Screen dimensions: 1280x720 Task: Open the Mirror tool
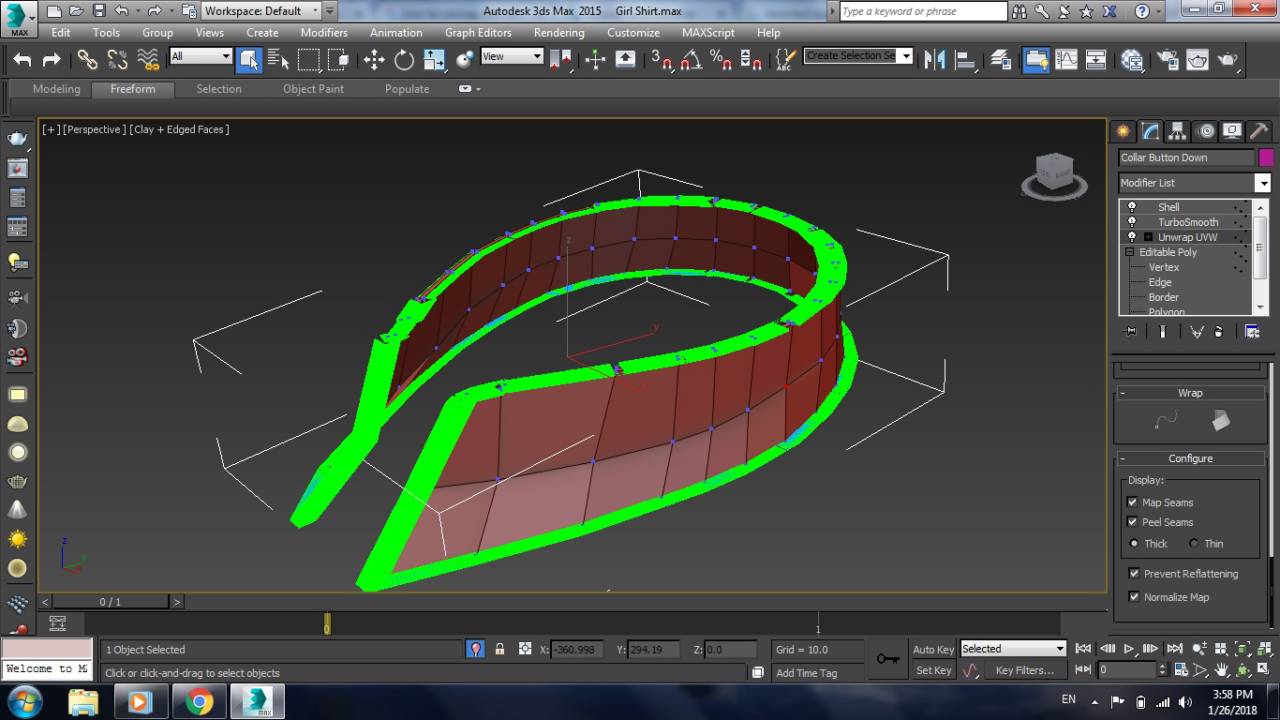(x=935, y=60)
